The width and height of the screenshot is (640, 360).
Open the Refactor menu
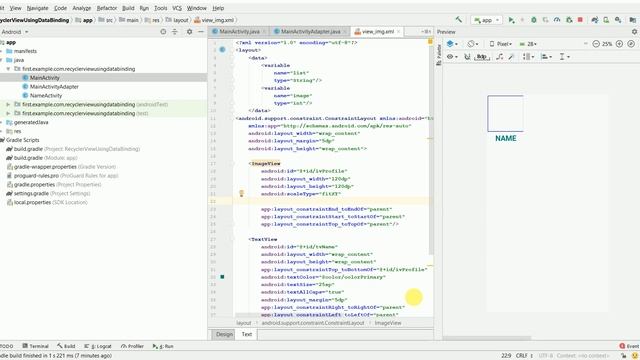click(x=107, y=8)
